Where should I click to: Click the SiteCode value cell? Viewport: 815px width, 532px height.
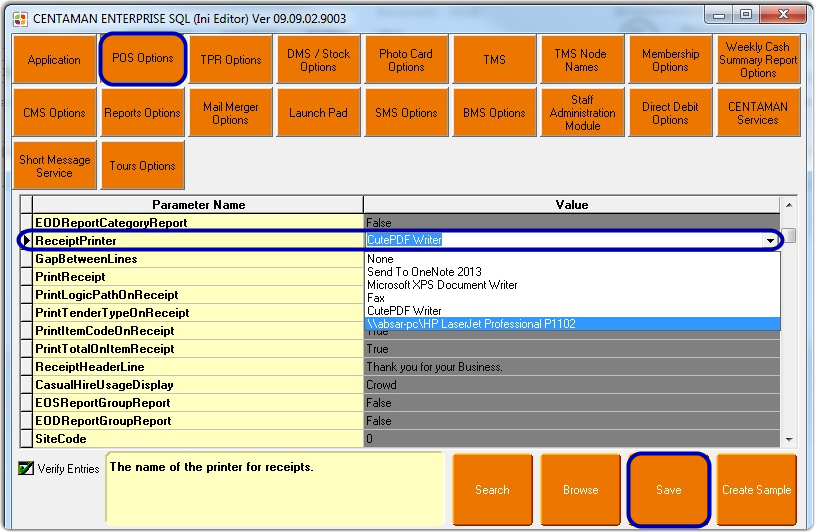(570, 439)
